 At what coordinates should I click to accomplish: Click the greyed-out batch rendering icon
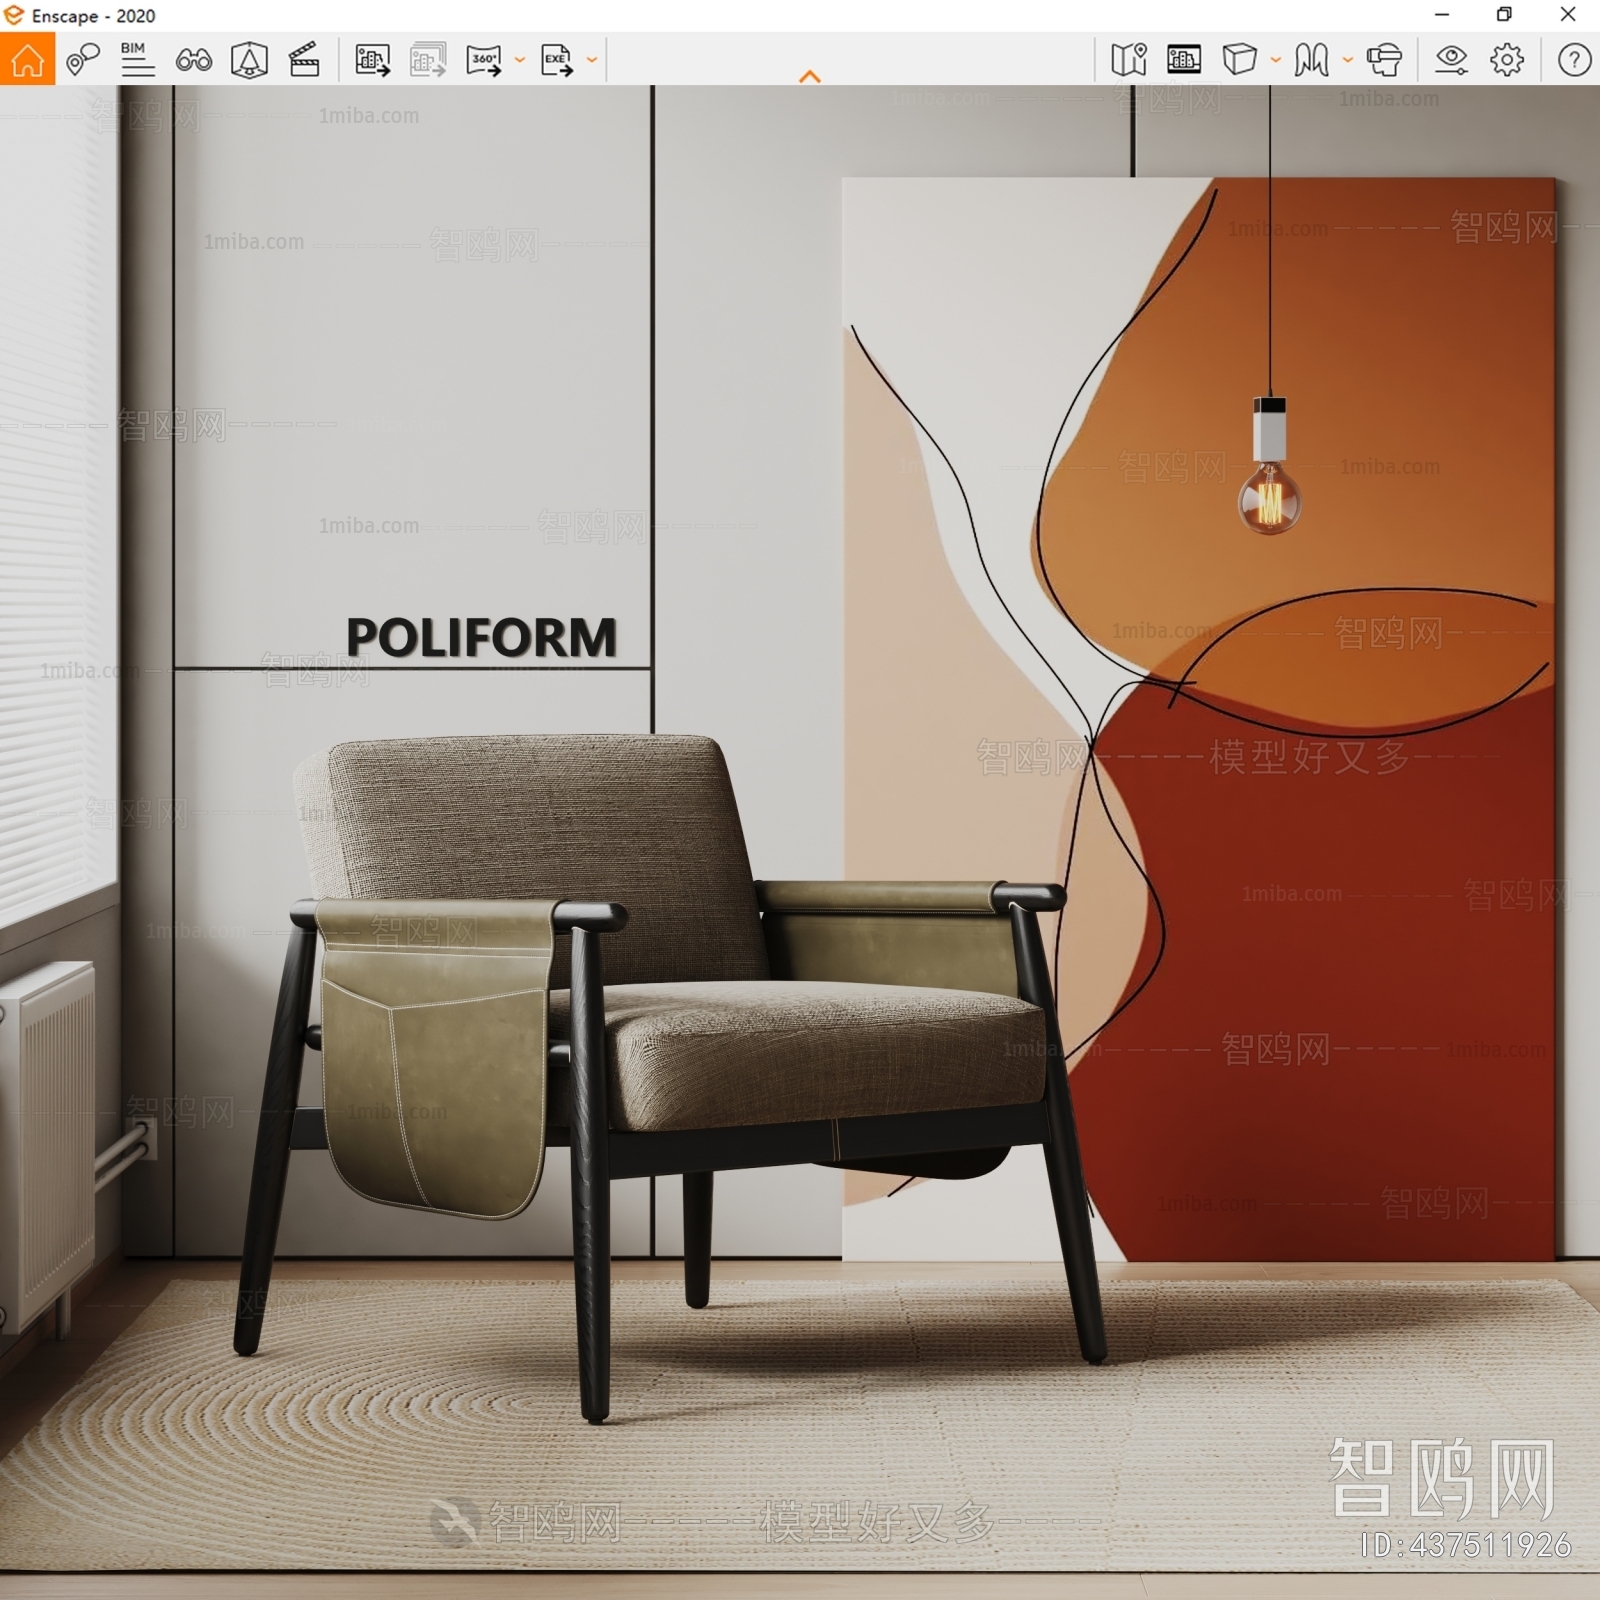coord(428,60)
